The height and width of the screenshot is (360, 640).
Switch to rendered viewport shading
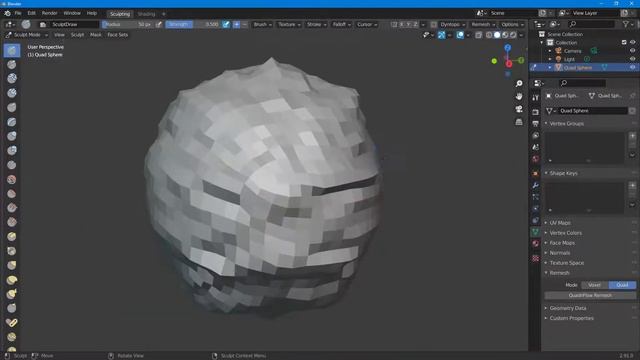(x=513, y=35)
